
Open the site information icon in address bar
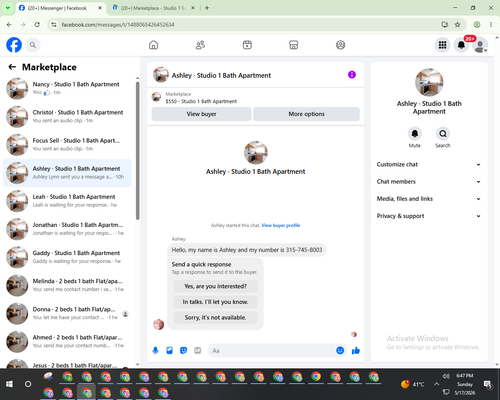(x=54, y=25)
